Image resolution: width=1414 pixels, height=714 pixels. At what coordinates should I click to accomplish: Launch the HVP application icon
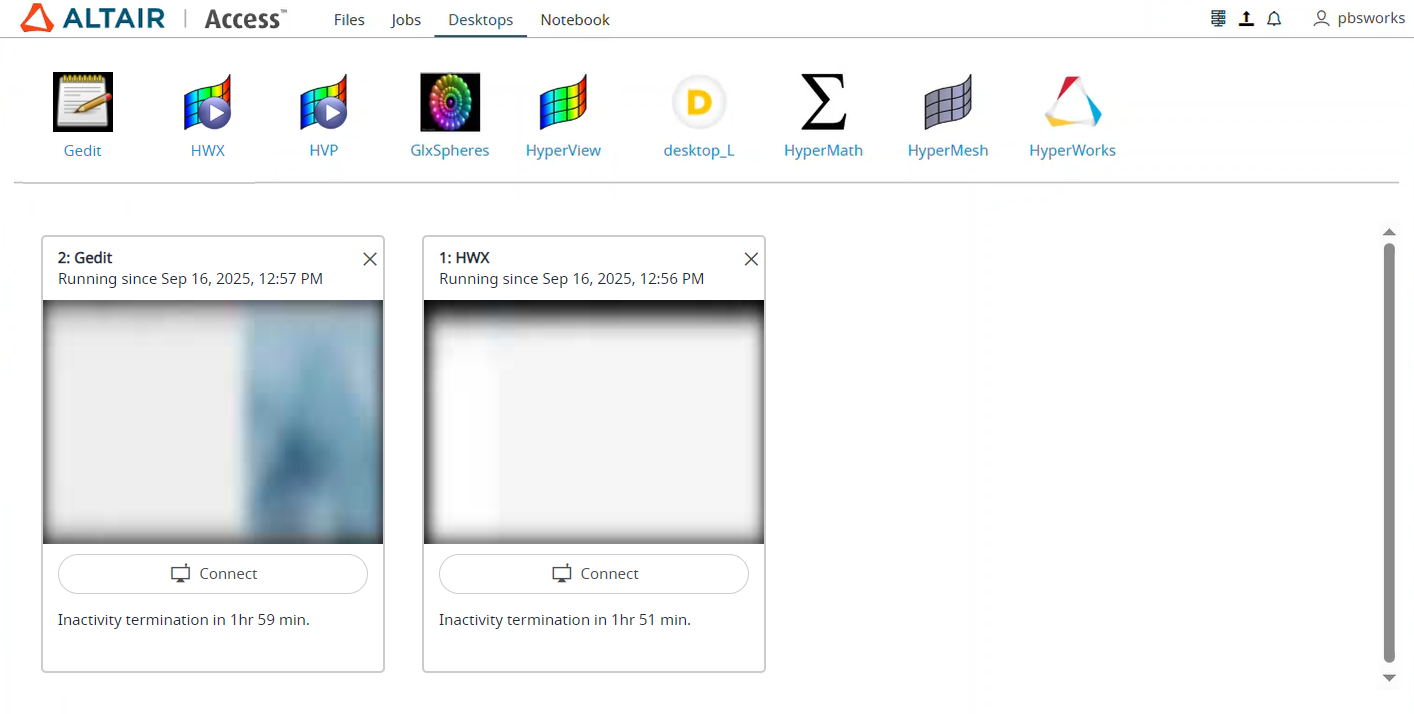324,102
